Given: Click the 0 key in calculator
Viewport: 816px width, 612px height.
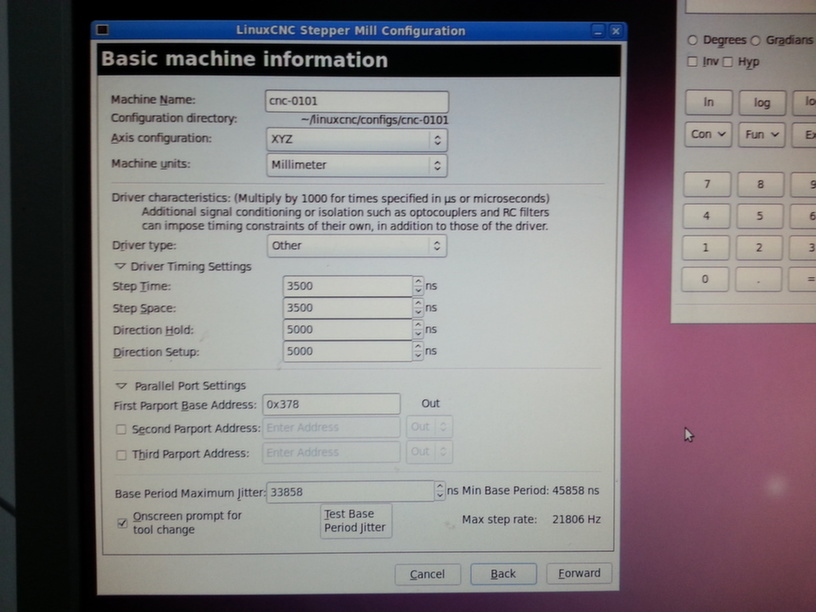Looking at the screenshot, I should 705,279.
